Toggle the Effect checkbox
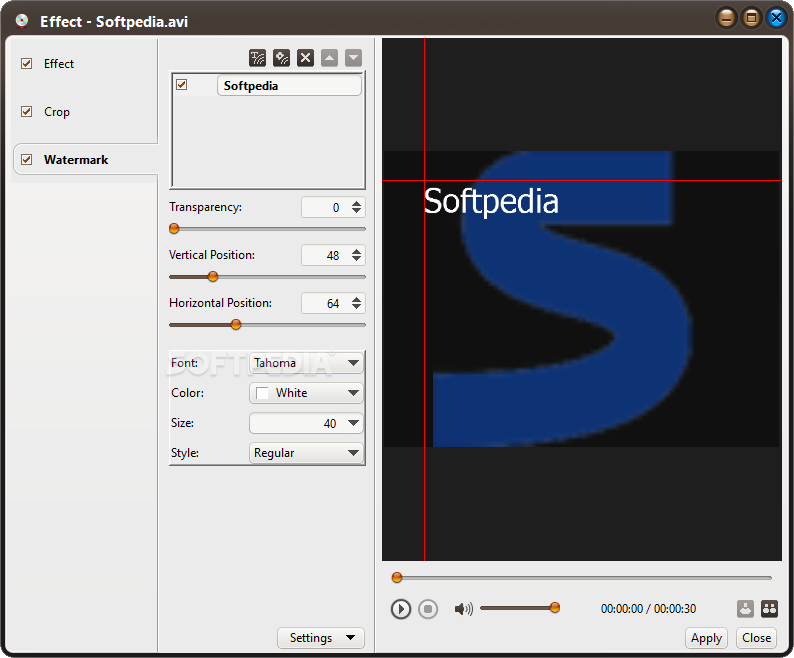Screen dimensions: 794x658 coord(26,63)
